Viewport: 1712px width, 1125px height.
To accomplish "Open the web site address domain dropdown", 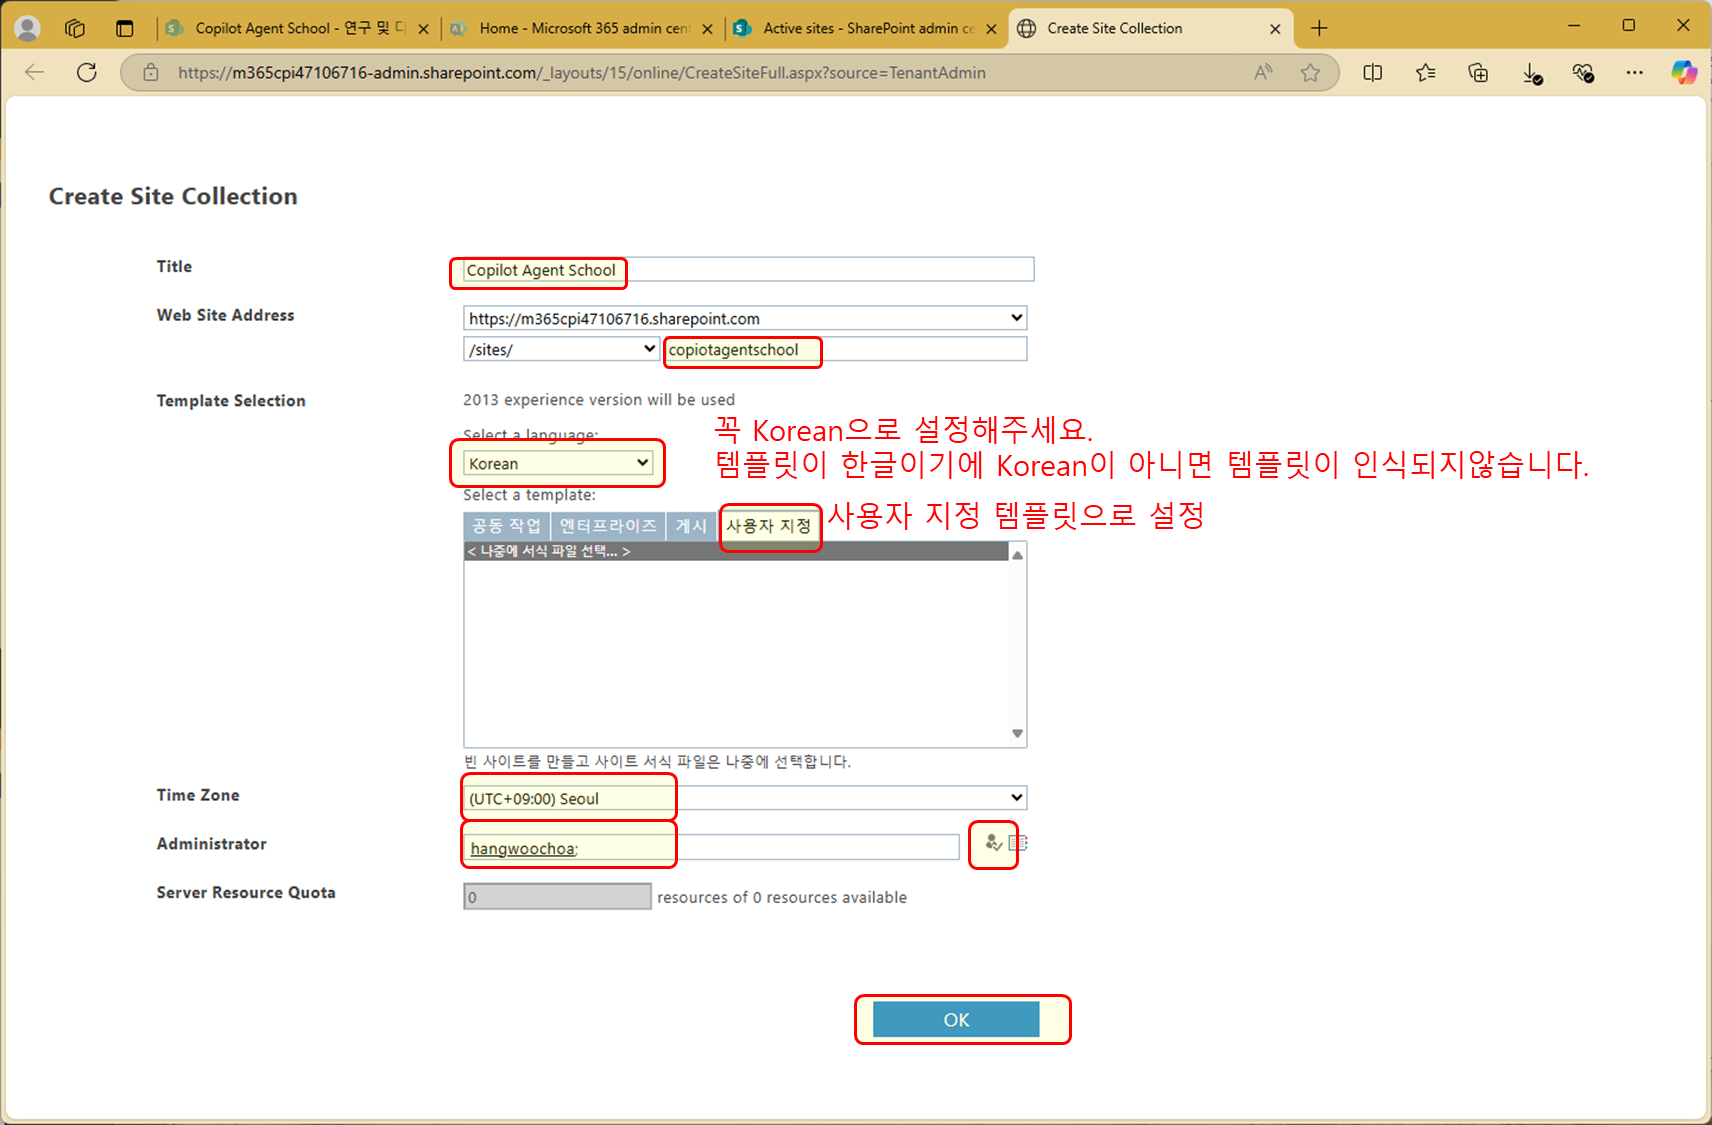I will tap(745, 318).
